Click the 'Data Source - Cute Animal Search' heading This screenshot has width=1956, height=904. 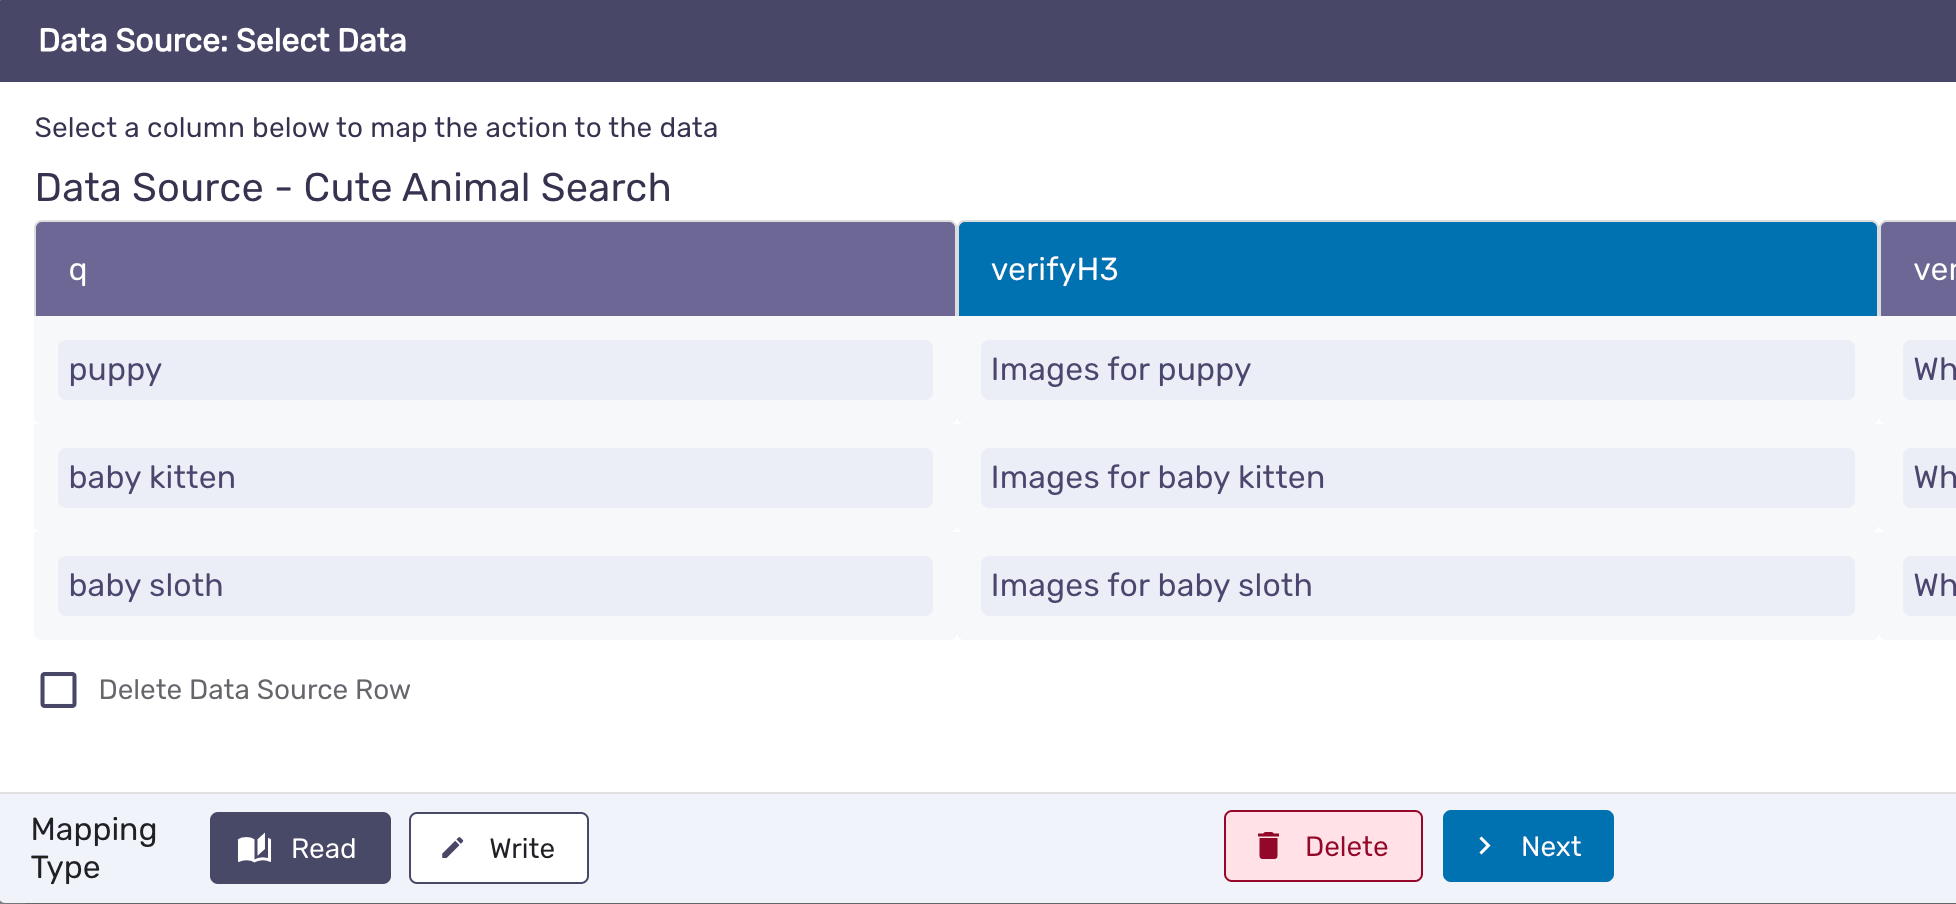[x=353, y=188]
